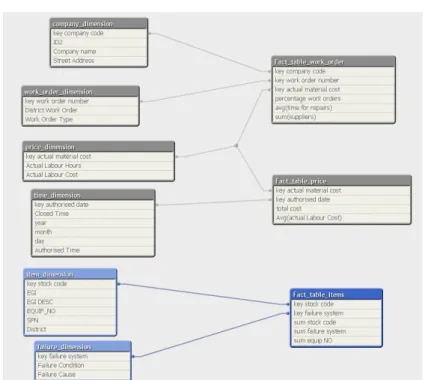Screen dimensions: 425x380
Task: Click 'key failure system' in Fact_table_items
Action: pos(336,313)
